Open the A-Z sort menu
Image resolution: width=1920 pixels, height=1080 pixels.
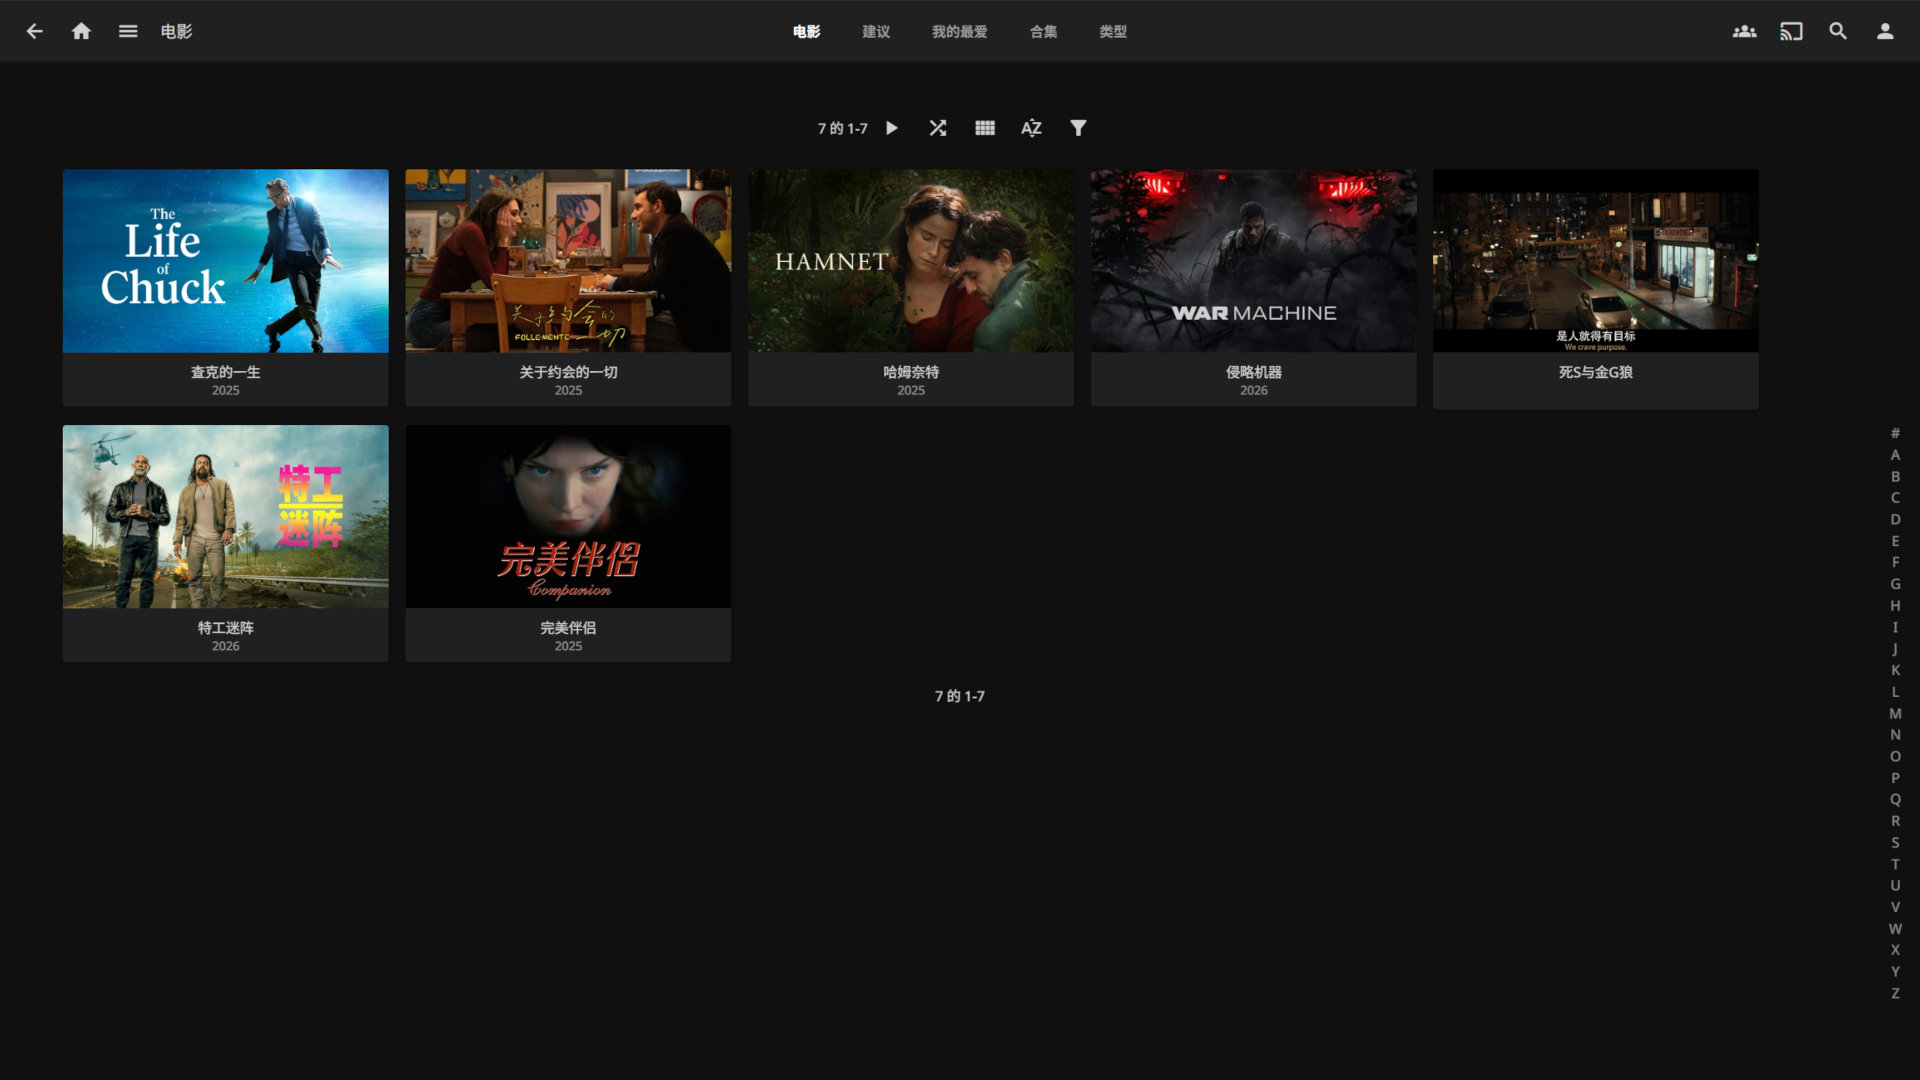tap(1031, 128)
